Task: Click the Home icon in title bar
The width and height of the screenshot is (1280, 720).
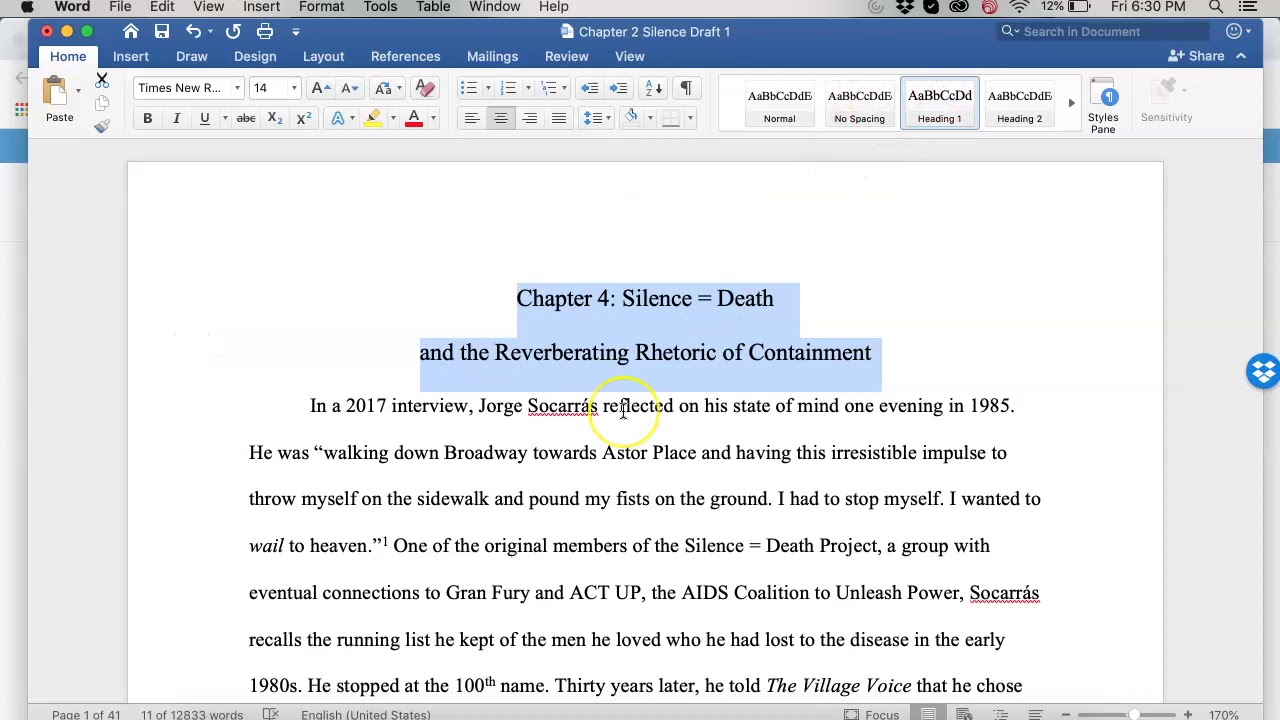Action: tap(131, 31)
